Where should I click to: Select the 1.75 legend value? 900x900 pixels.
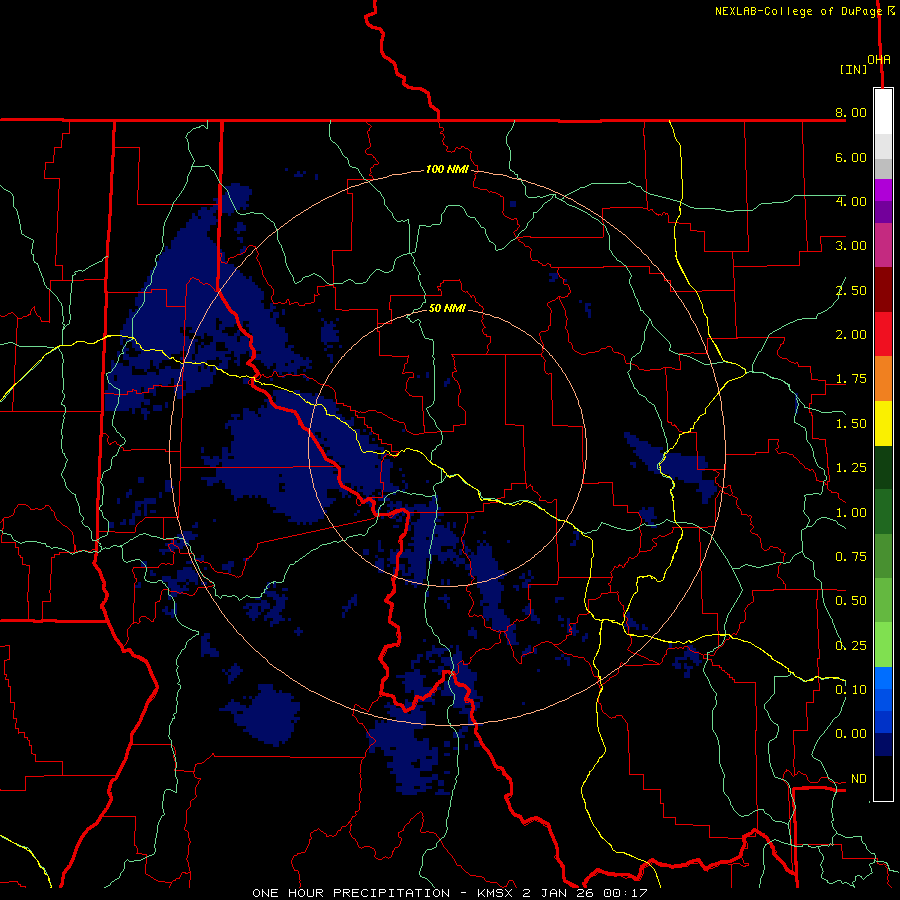(851, 379)
